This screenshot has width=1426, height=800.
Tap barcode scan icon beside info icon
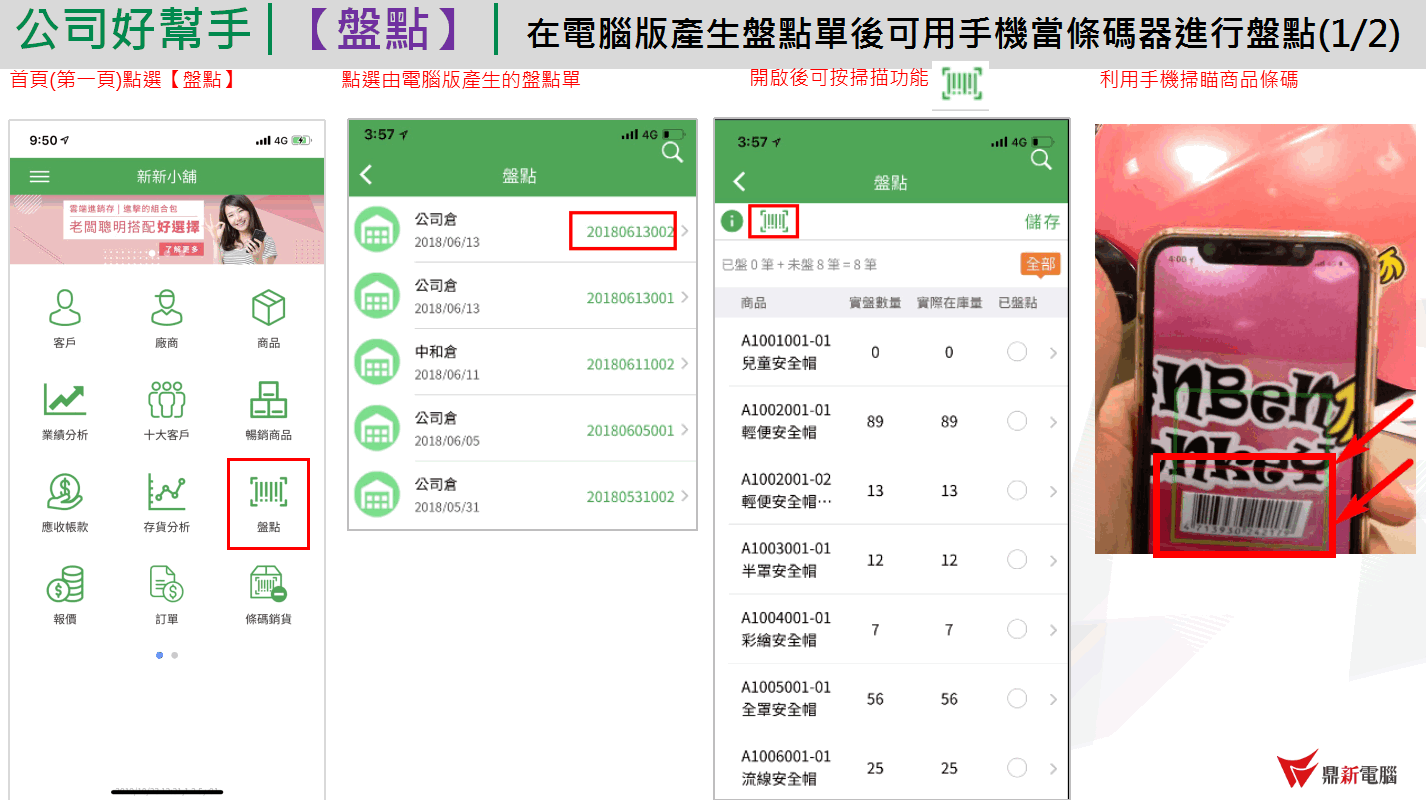775,222
